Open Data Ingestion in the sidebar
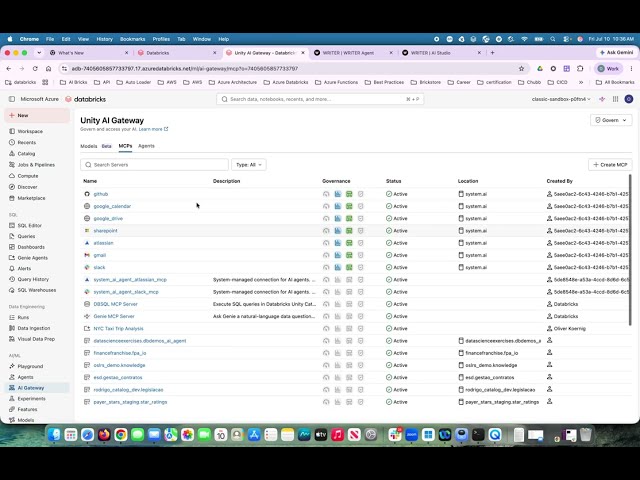The image size is (640, 480). 33,328
